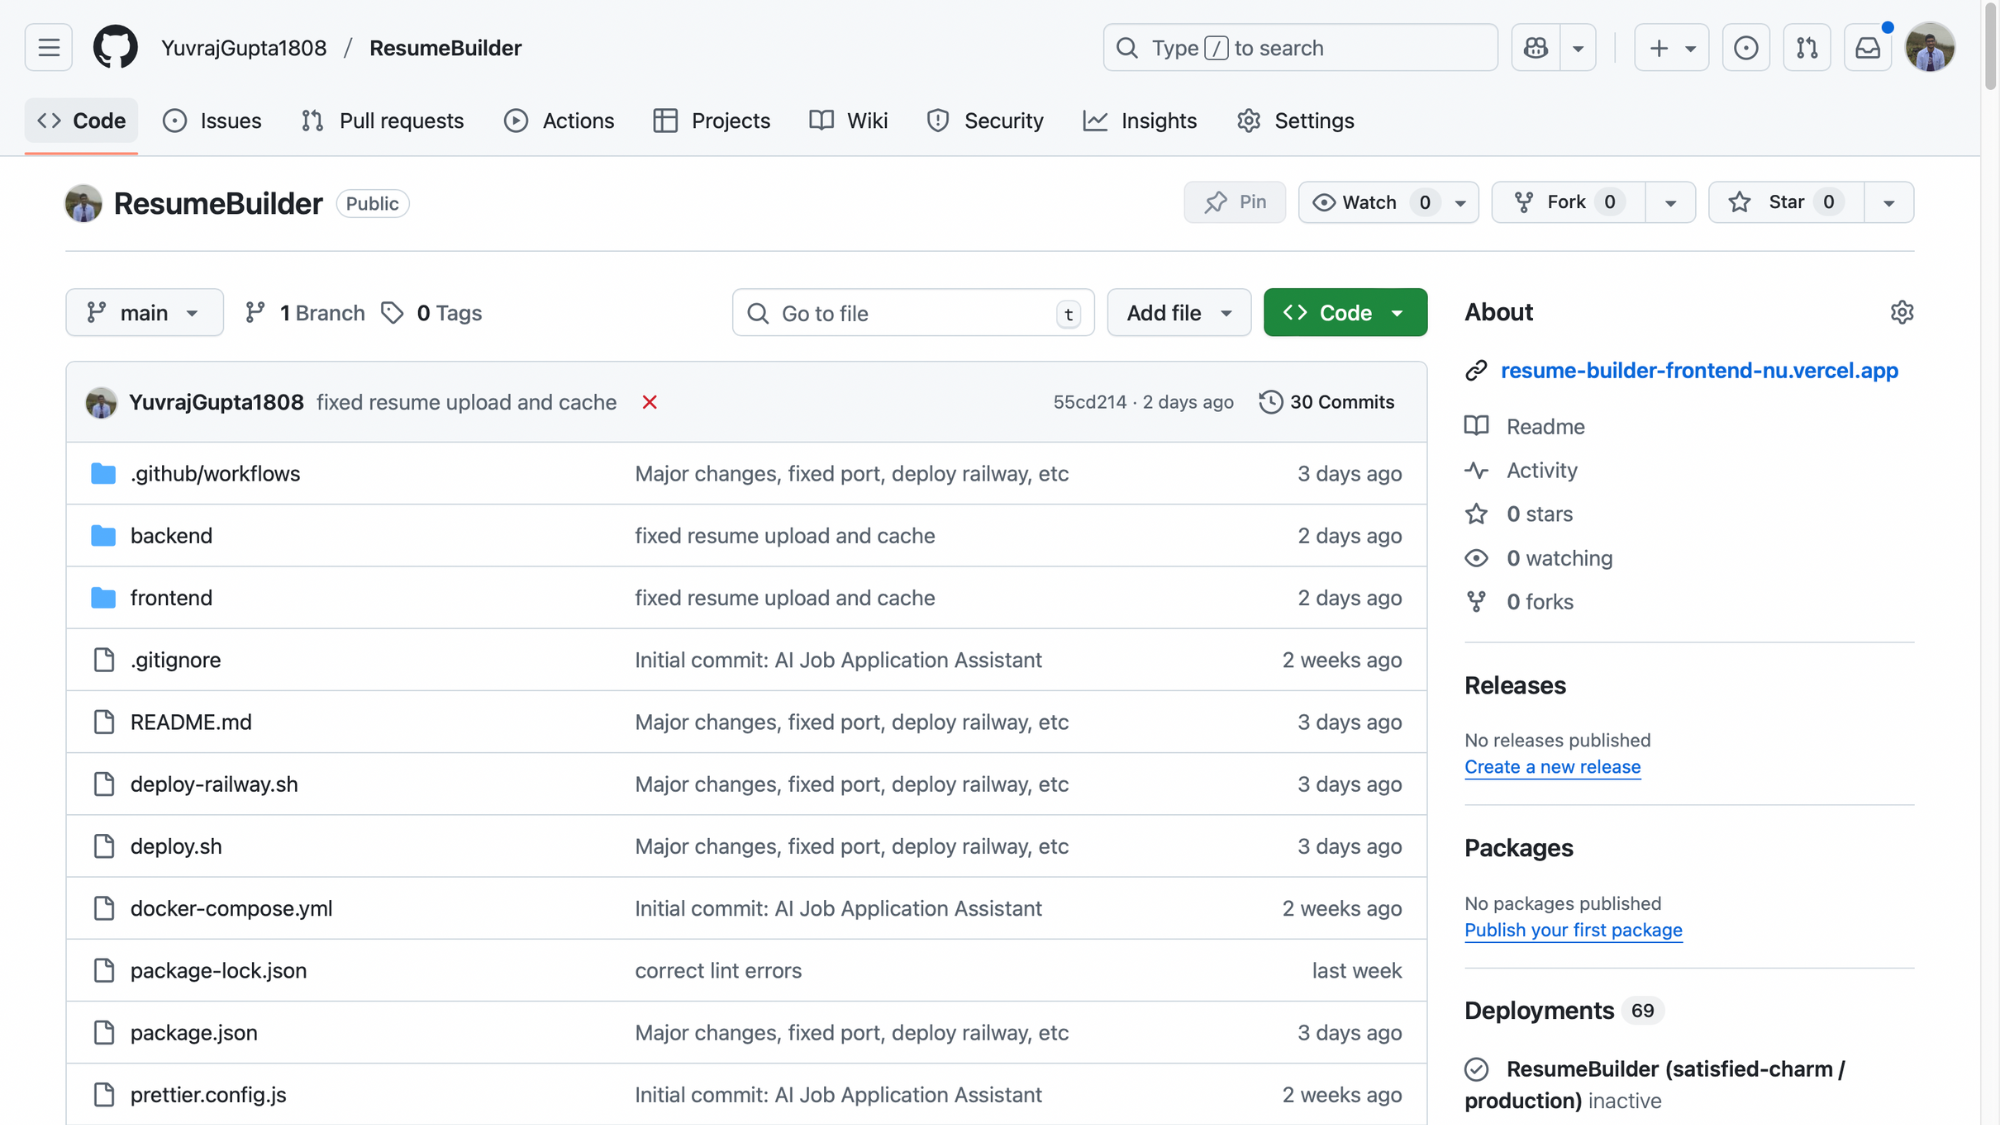This screenshot has width=2000, height=1125.
Task: Open the Security tab
Action: point(985,121)
